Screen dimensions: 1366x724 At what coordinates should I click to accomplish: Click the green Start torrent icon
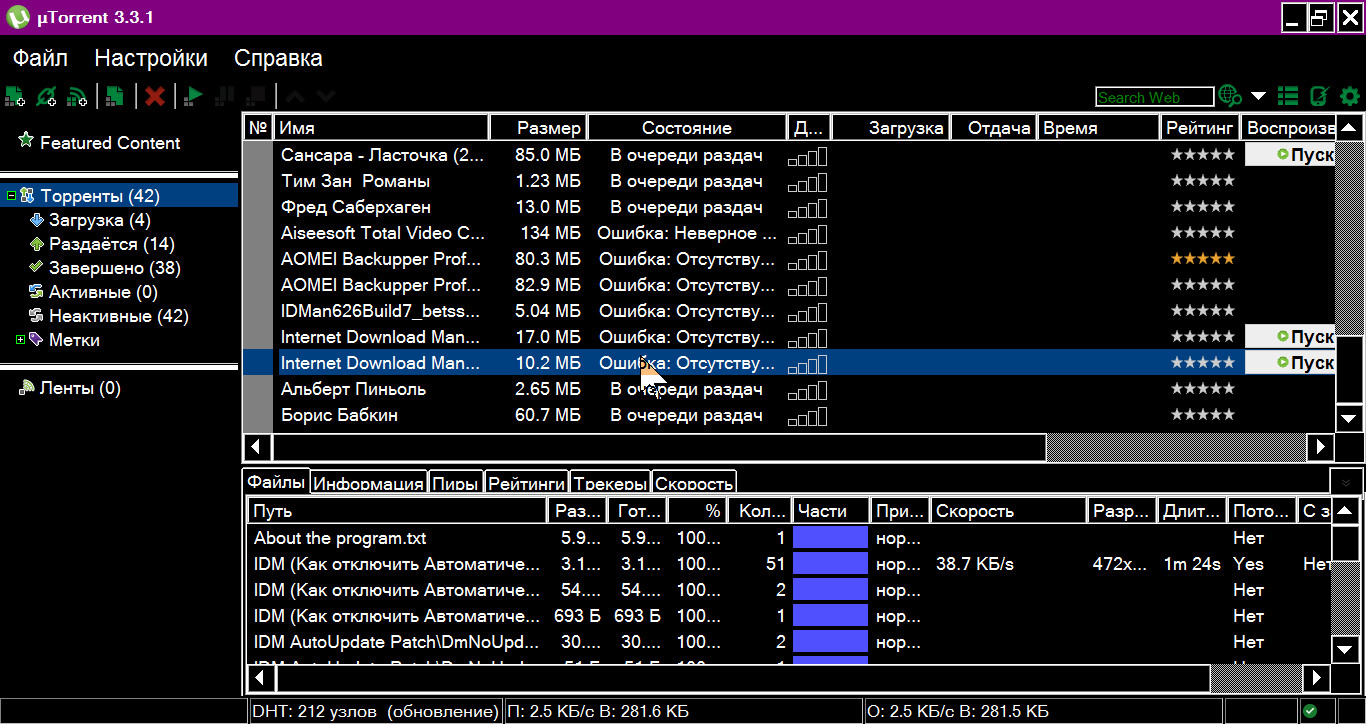(x=194, y=96)
